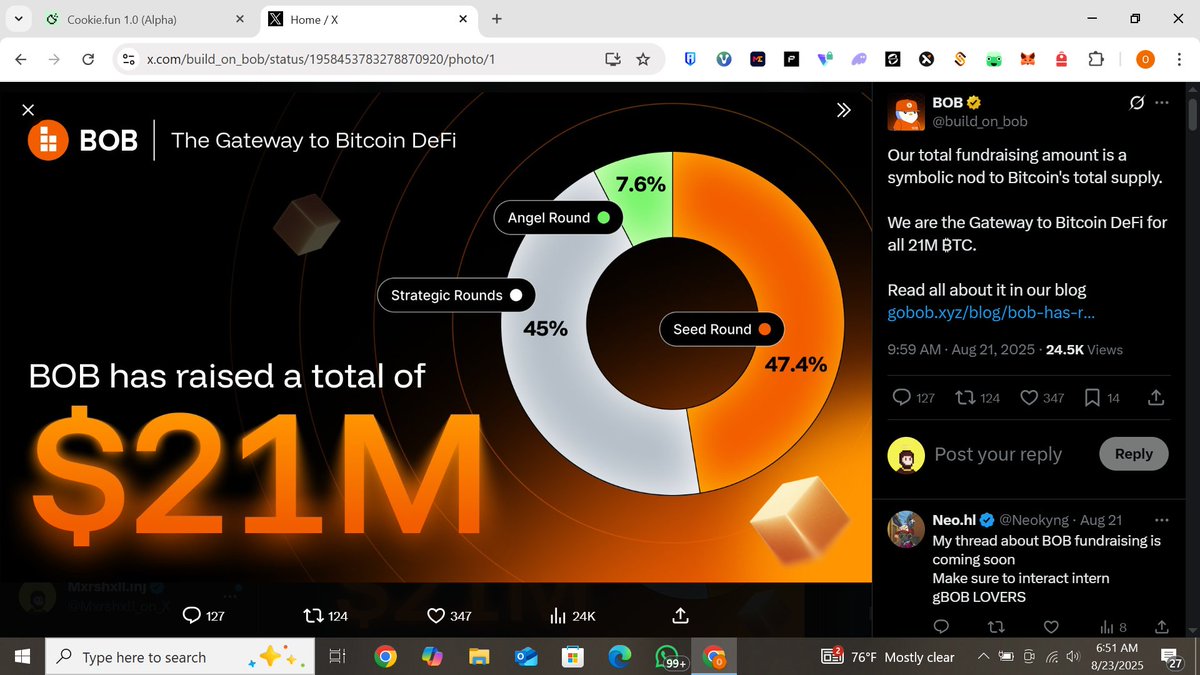The image size is (1200, 675).
Task: Show hidden system tray icons
Action: coord(984,657)
